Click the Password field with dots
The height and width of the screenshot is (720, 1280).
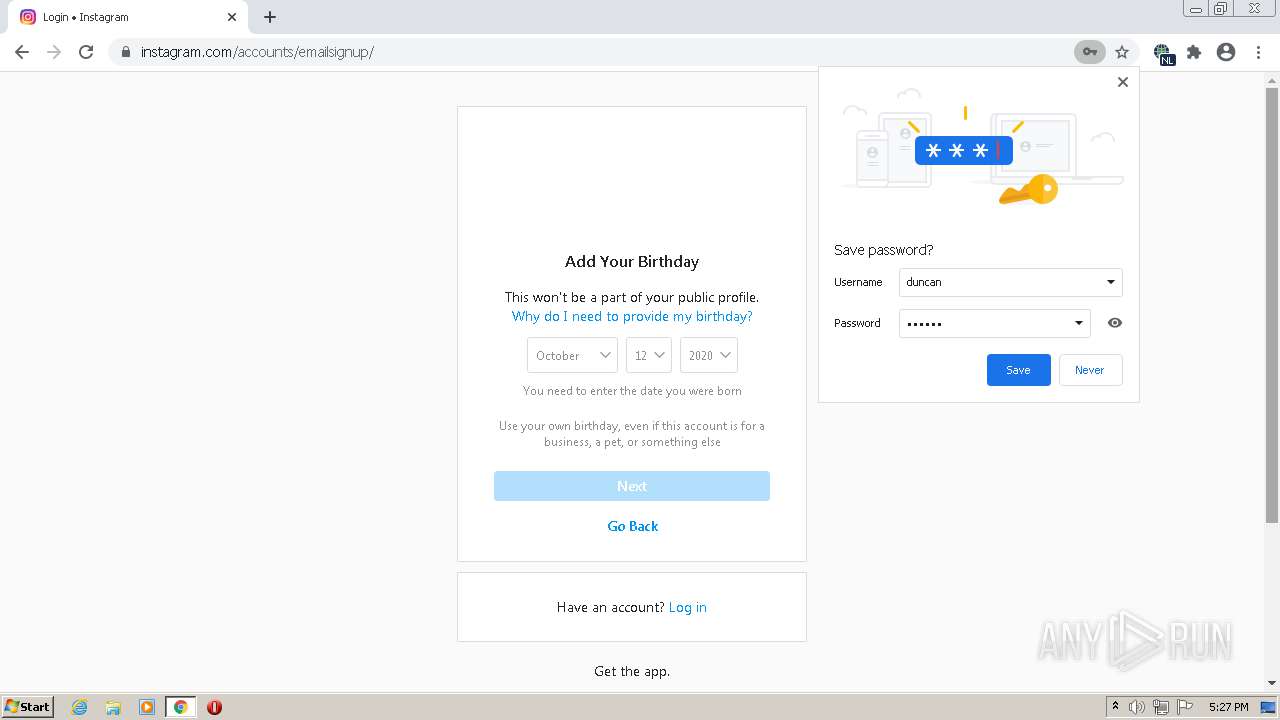click(994, 323)
